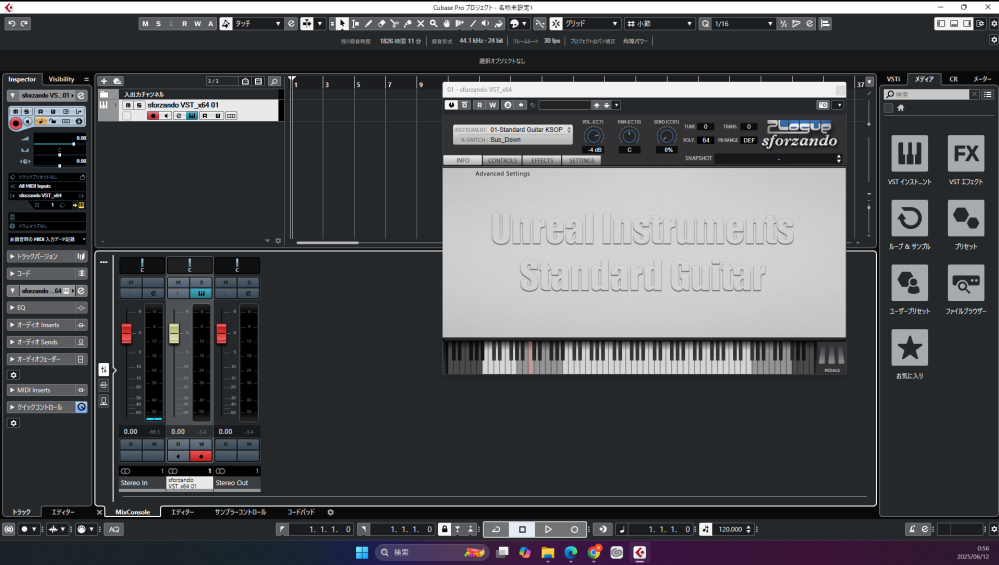Image resolution: width=999 pixels, height=565 pixels.
Task: Click home icon in Media panel
Action: (901, 108)
